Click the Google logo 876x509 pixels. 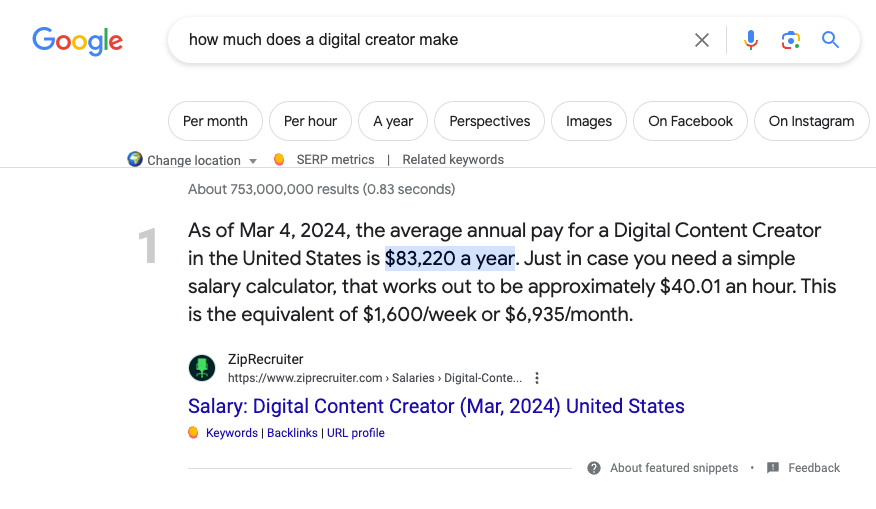coord(77,40)
